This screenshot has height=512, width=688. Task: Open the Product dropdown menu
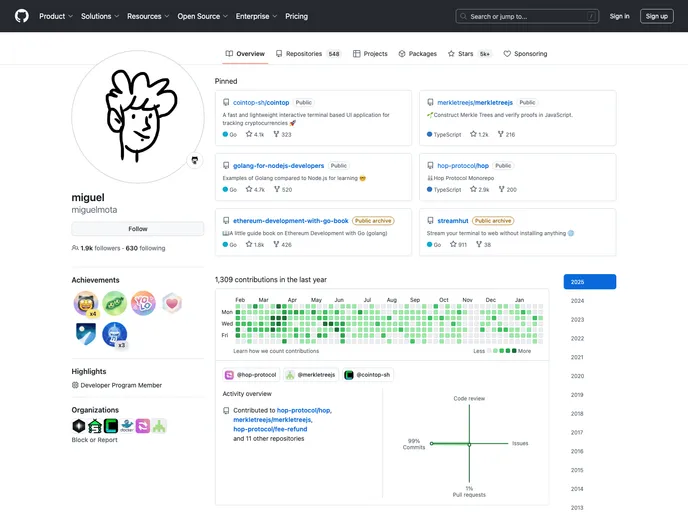[x=56, y=16]
